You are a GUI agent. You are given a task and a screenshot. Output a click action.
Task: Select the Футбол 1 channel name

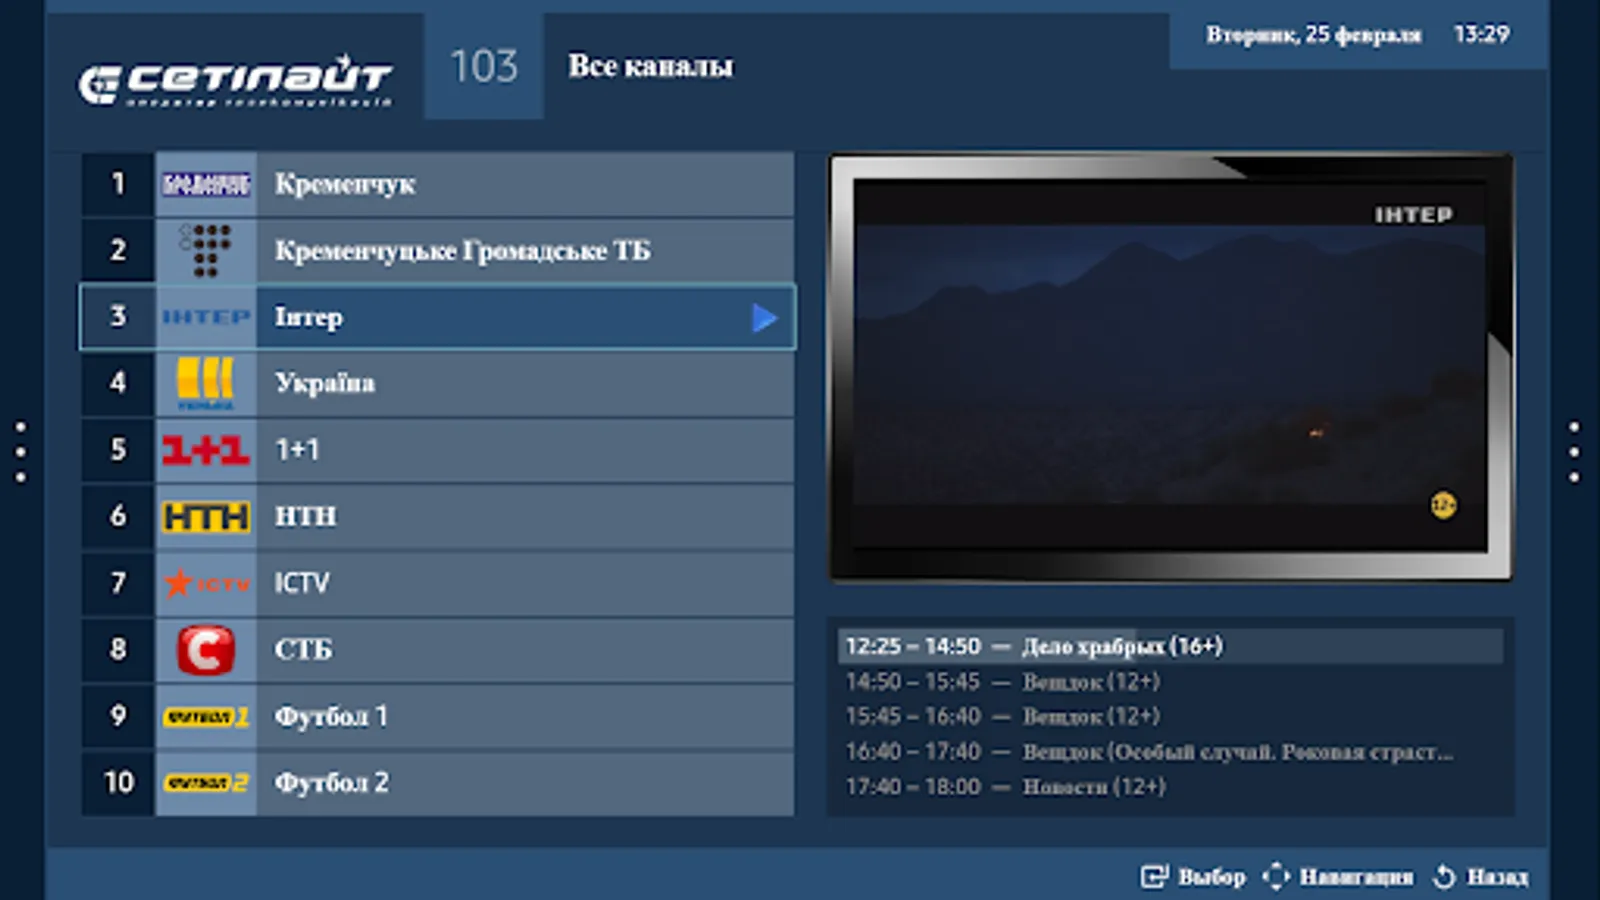331,716
